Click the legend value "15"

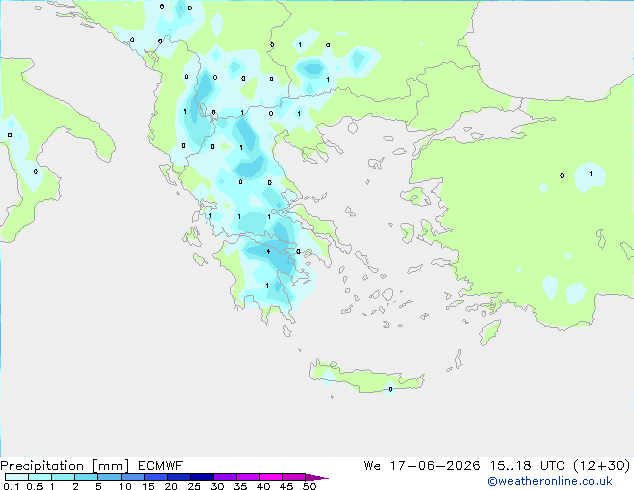coord(148,486)
